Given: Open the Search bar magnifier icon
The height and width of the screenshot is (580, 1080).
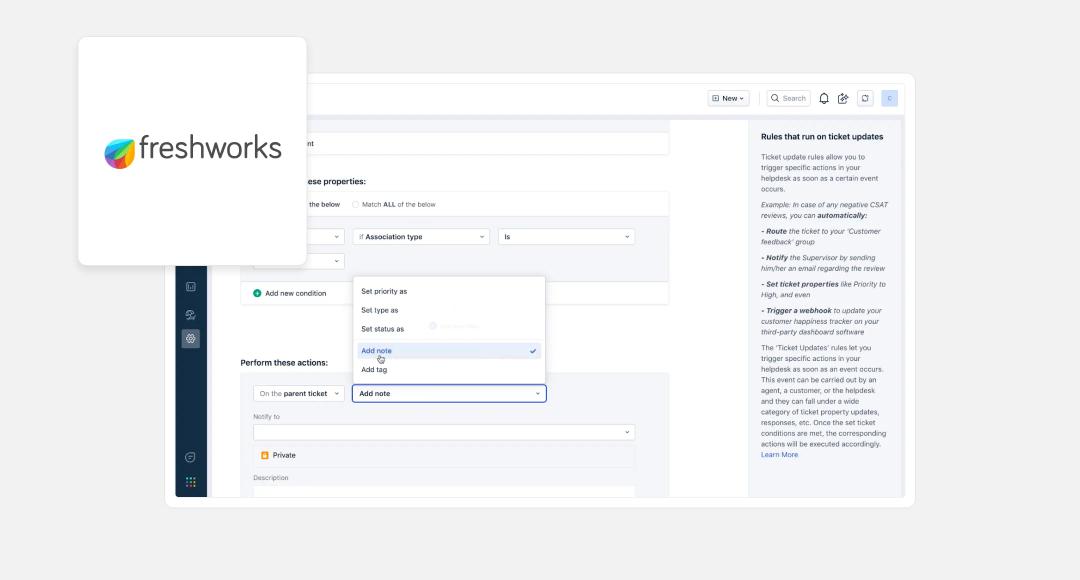Looking at the screenshot, I should [x=775, y=97].
